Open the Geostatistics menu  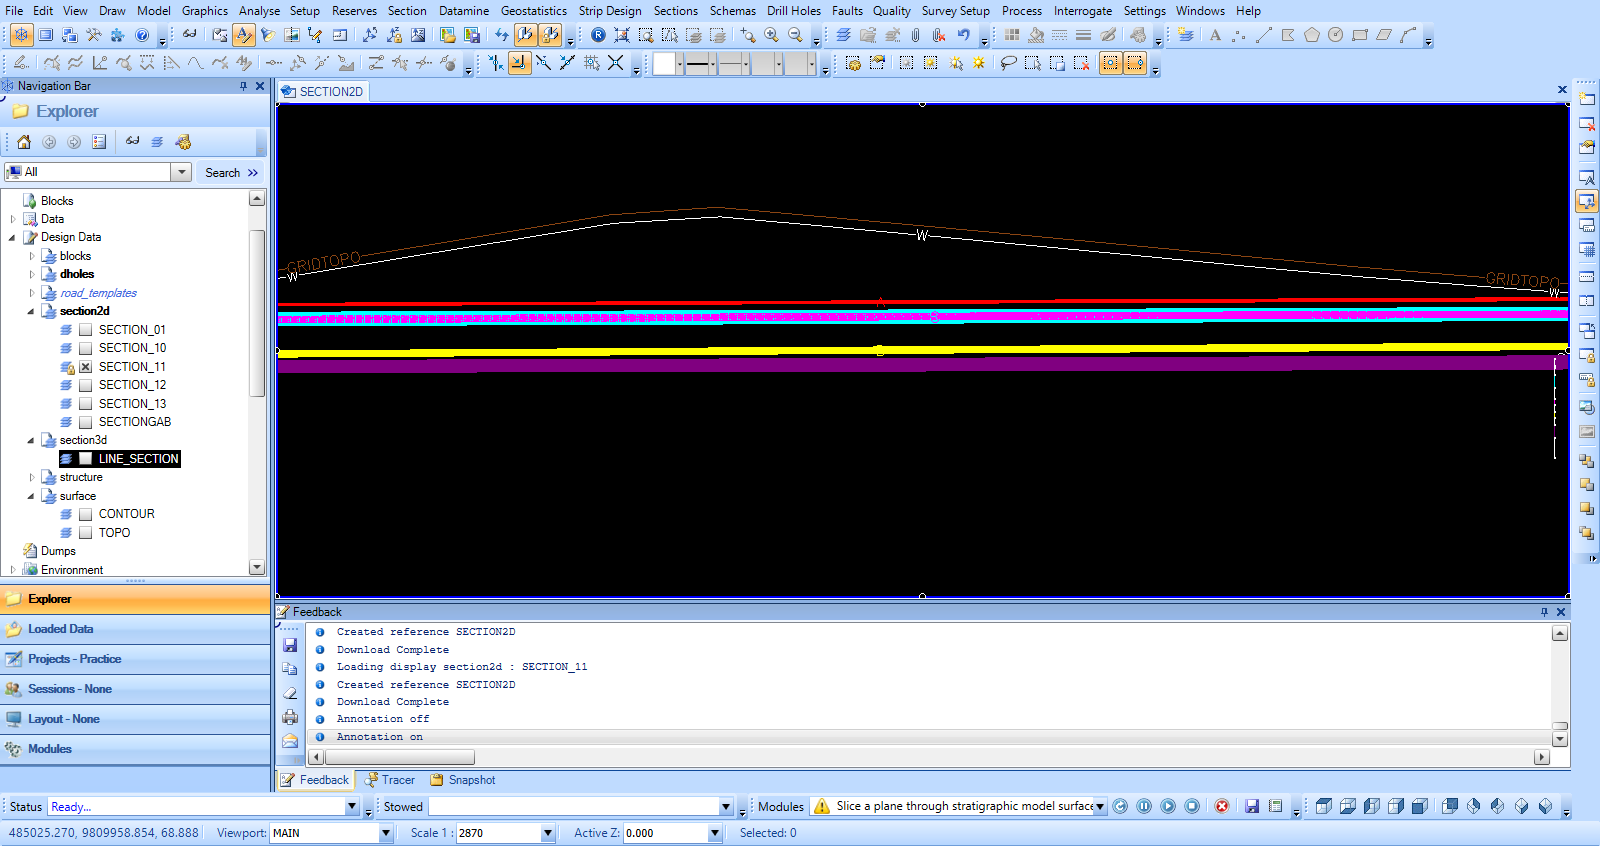(x=533, y=11)
